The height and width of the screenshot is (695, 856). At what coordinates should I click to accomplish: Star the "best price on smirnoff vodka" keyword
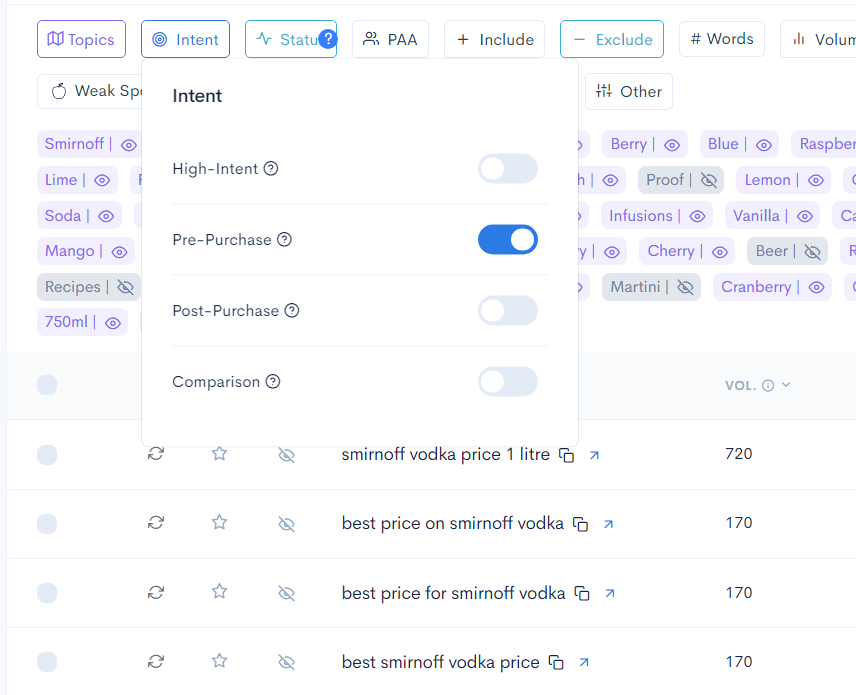(x=219, y=523)
